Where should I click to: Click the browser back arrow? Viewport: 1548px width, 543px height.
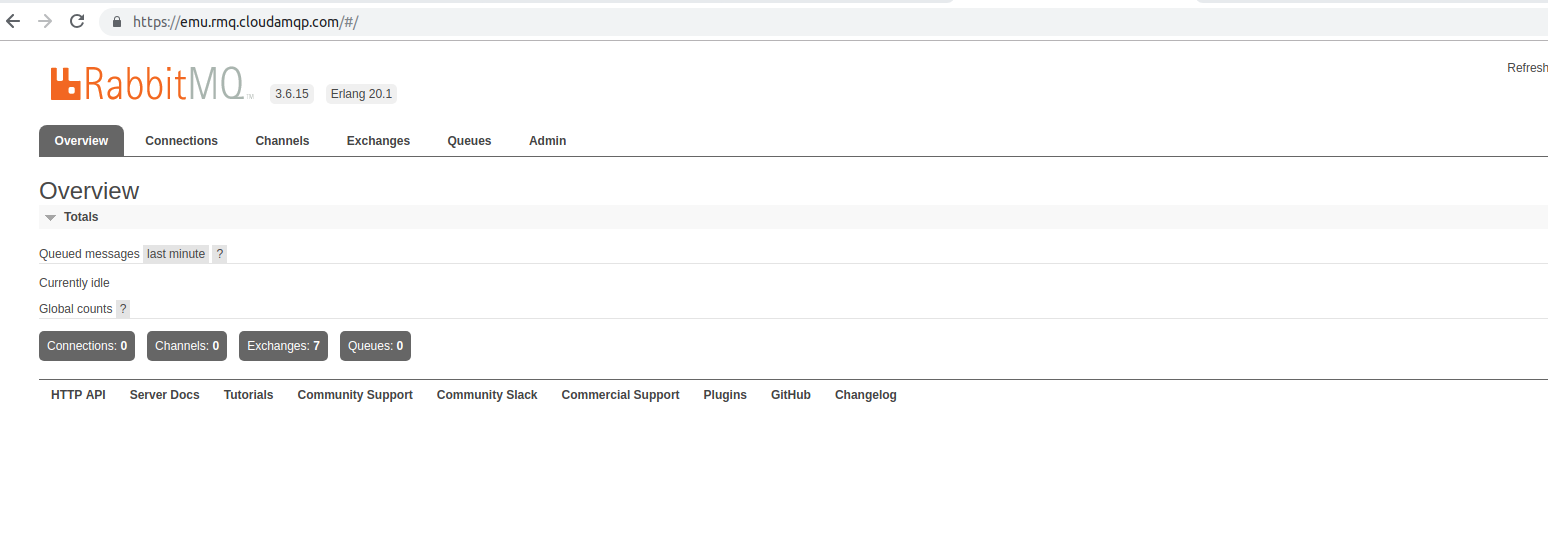point(13,21)
